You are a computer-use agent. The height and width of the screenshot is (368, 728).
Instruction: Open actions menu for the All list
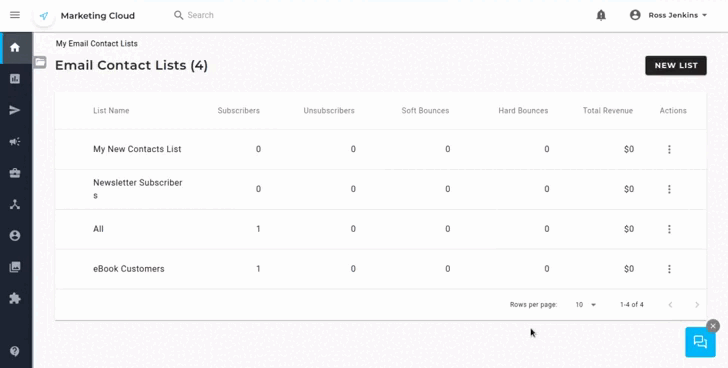pos(669,229)
